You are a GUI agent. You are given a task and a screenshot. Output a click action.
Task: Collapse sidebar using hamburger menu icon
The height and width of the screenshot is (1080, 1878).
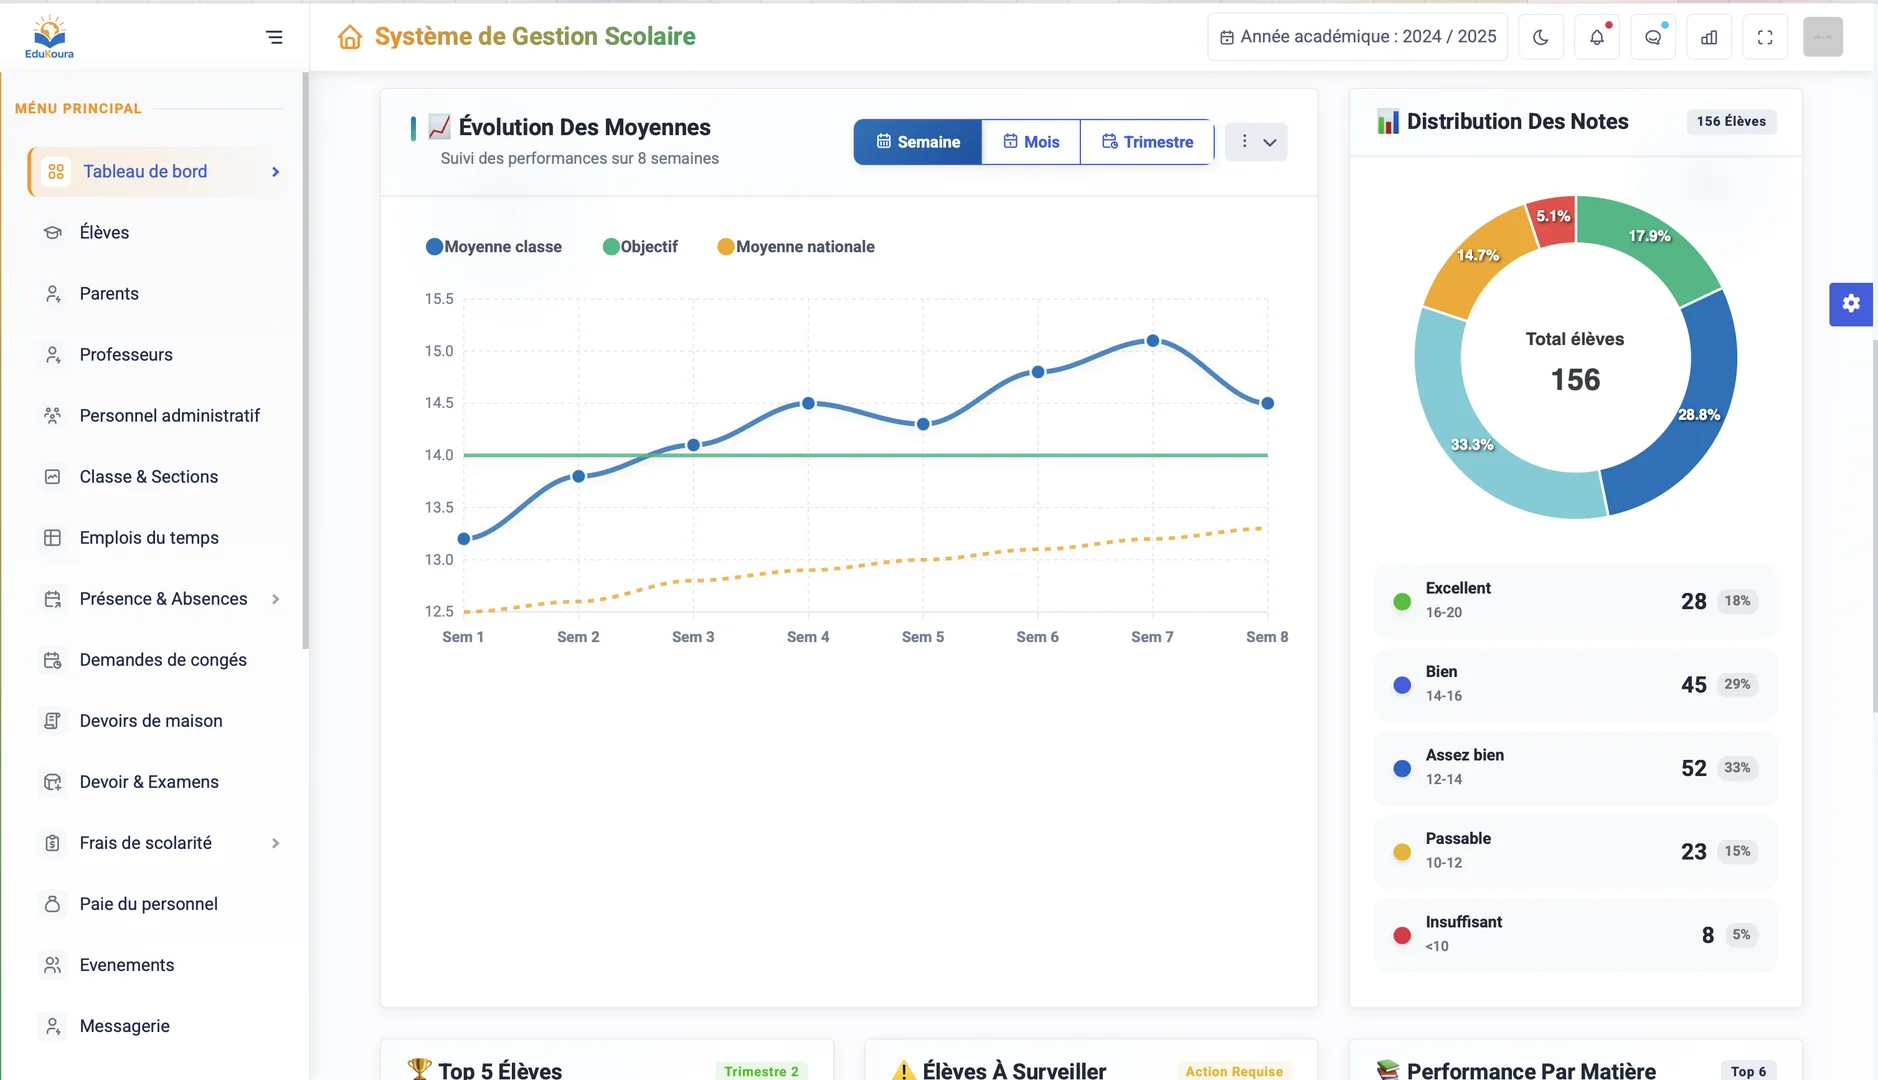[x=274, y=37]
